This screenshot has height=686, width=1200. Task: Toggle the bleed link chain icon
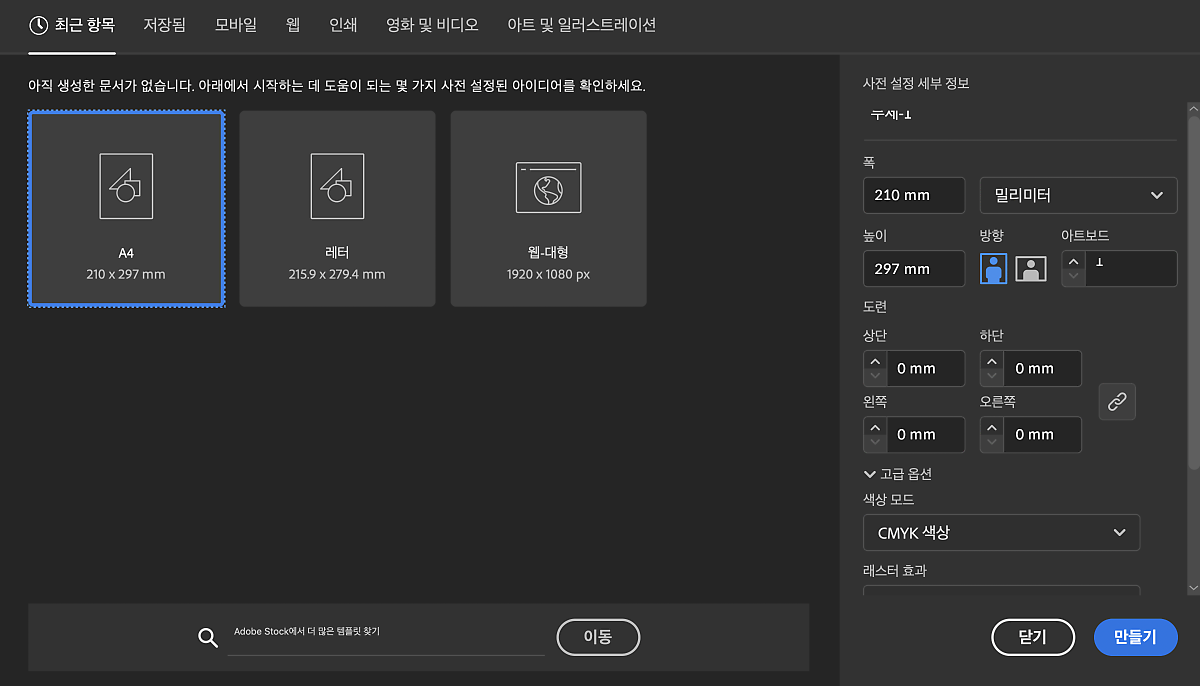pyautogui.click(x=1117, y=402)
